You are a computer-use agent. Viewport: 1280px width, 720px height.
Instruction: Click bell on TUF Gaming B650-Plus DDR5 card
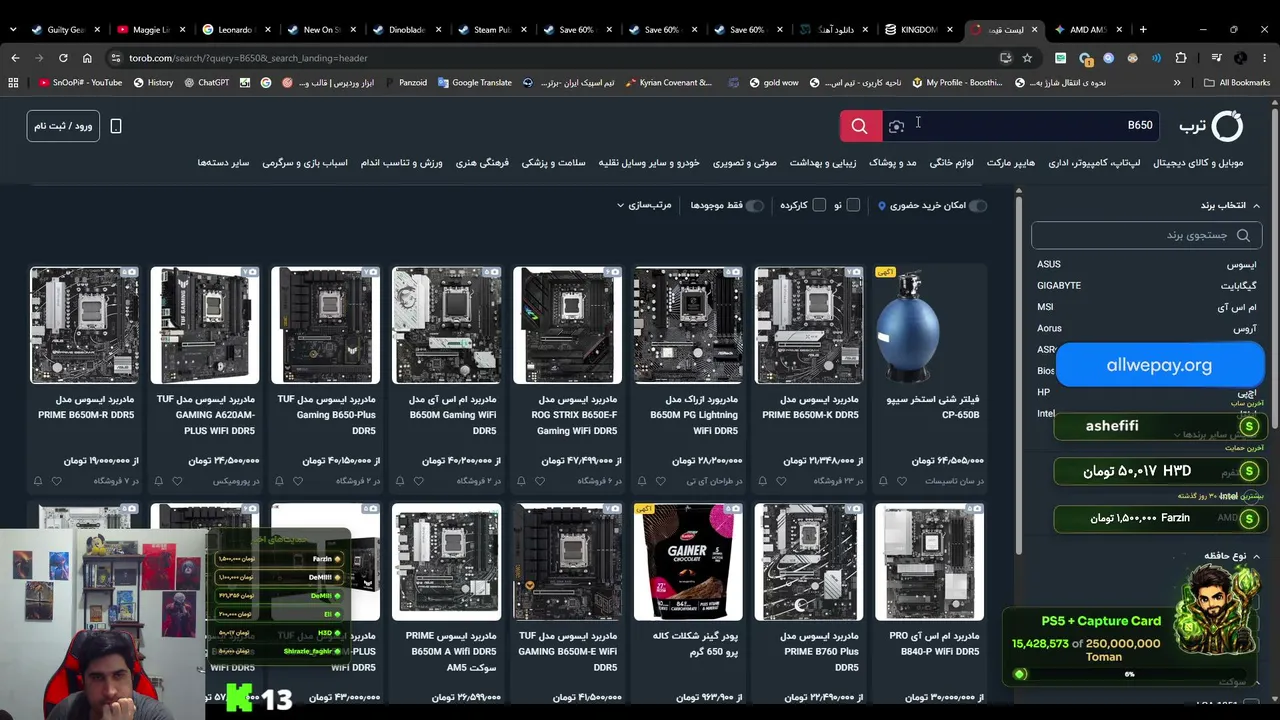click(280, 481)
